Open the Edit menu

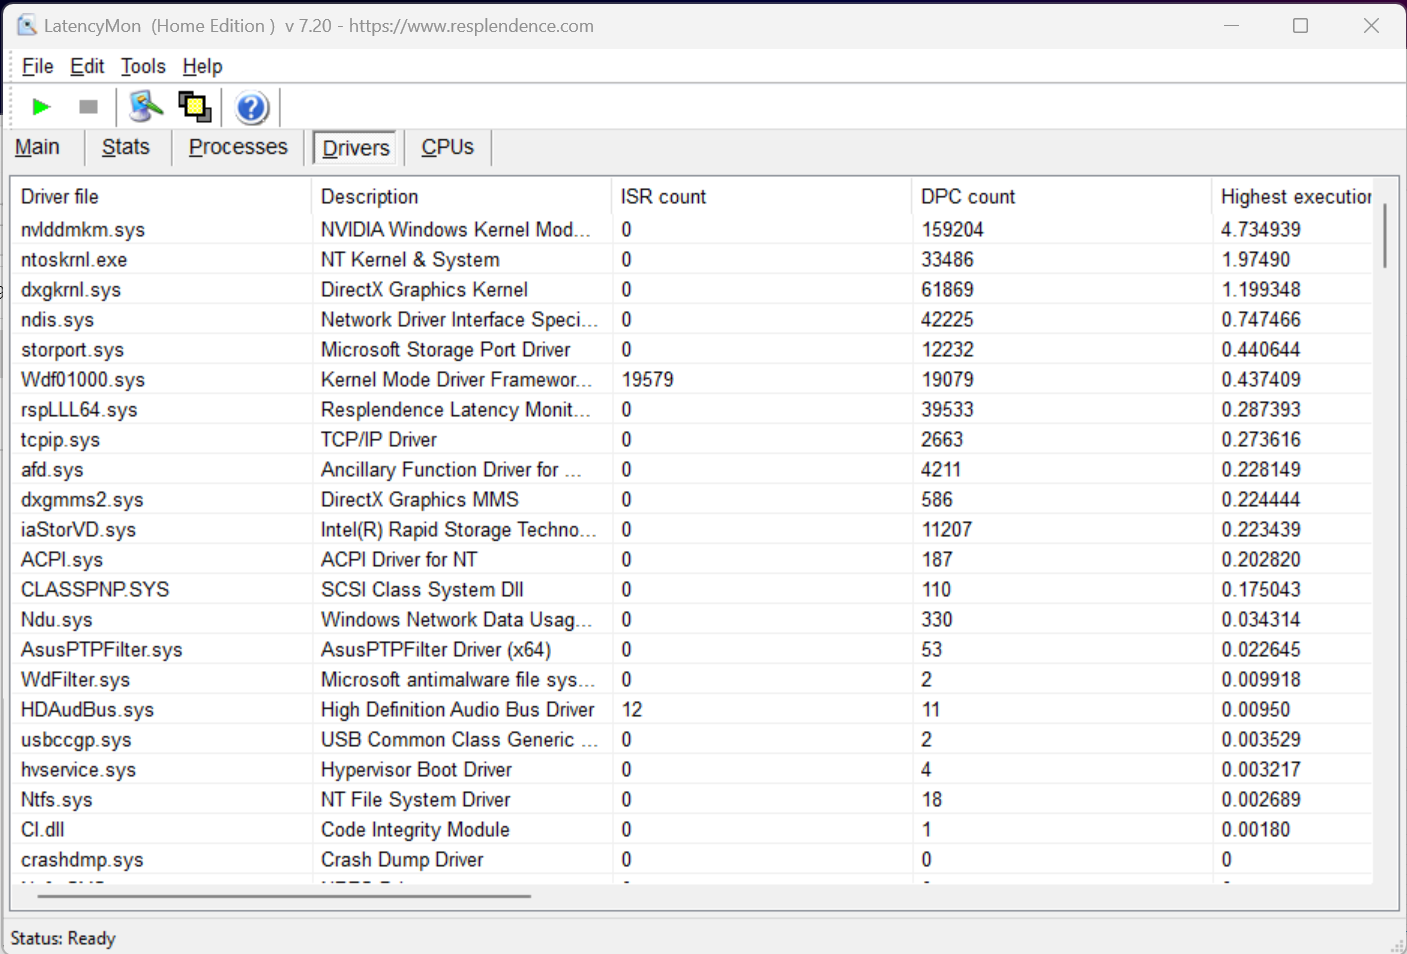point(87,67)
